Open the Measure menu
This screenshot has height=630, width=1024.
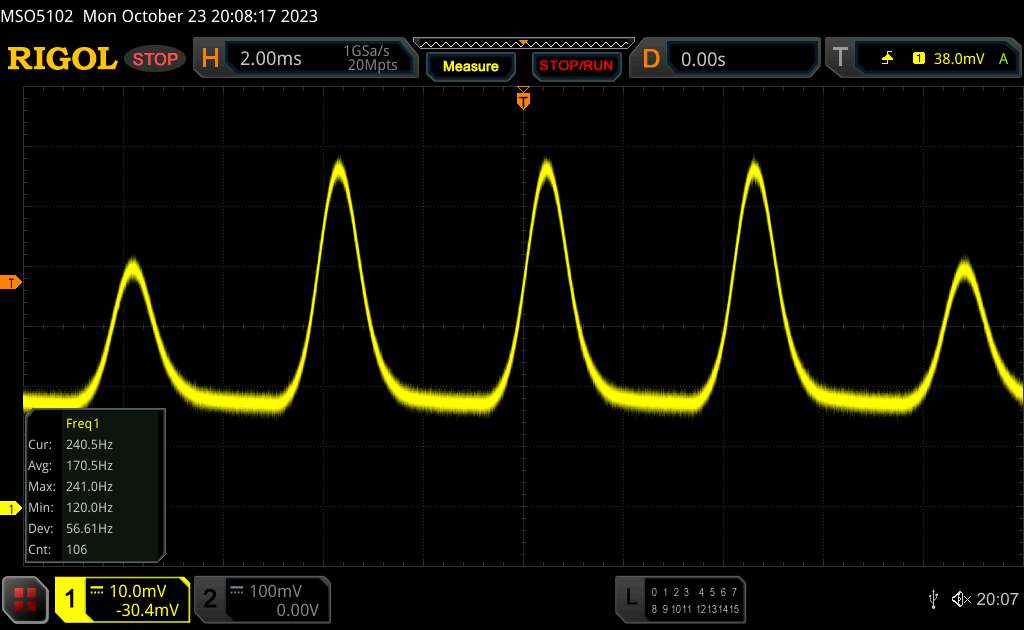[x=470, y=66]
